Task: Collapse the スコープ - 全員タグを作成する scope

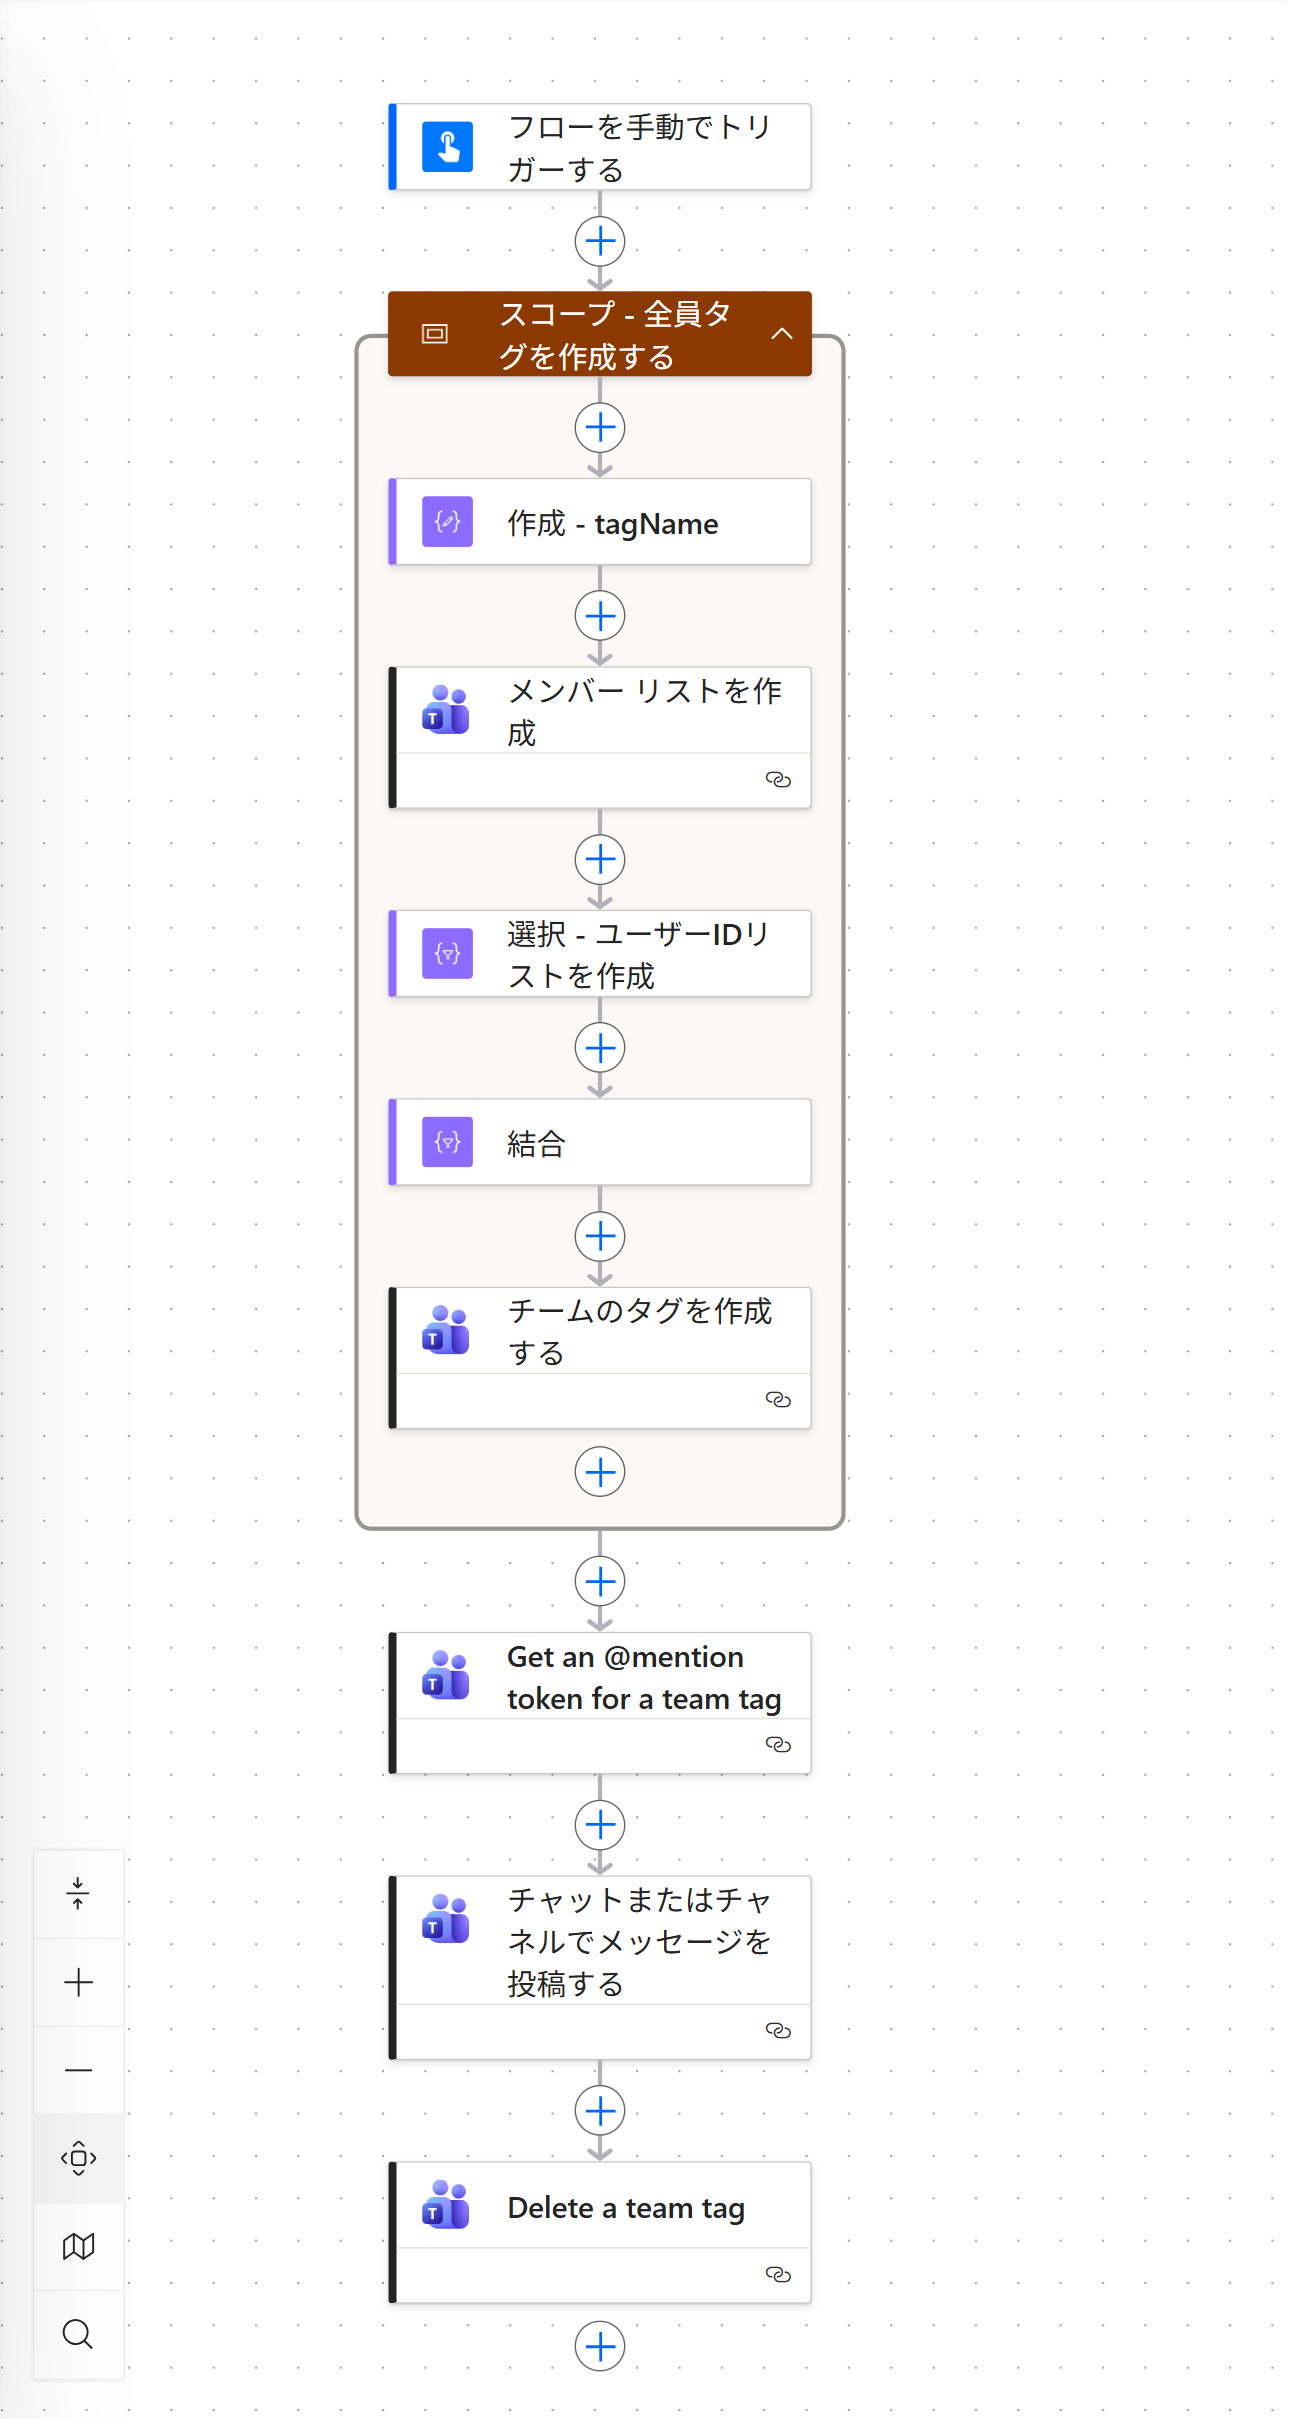Action: point(782,334)
